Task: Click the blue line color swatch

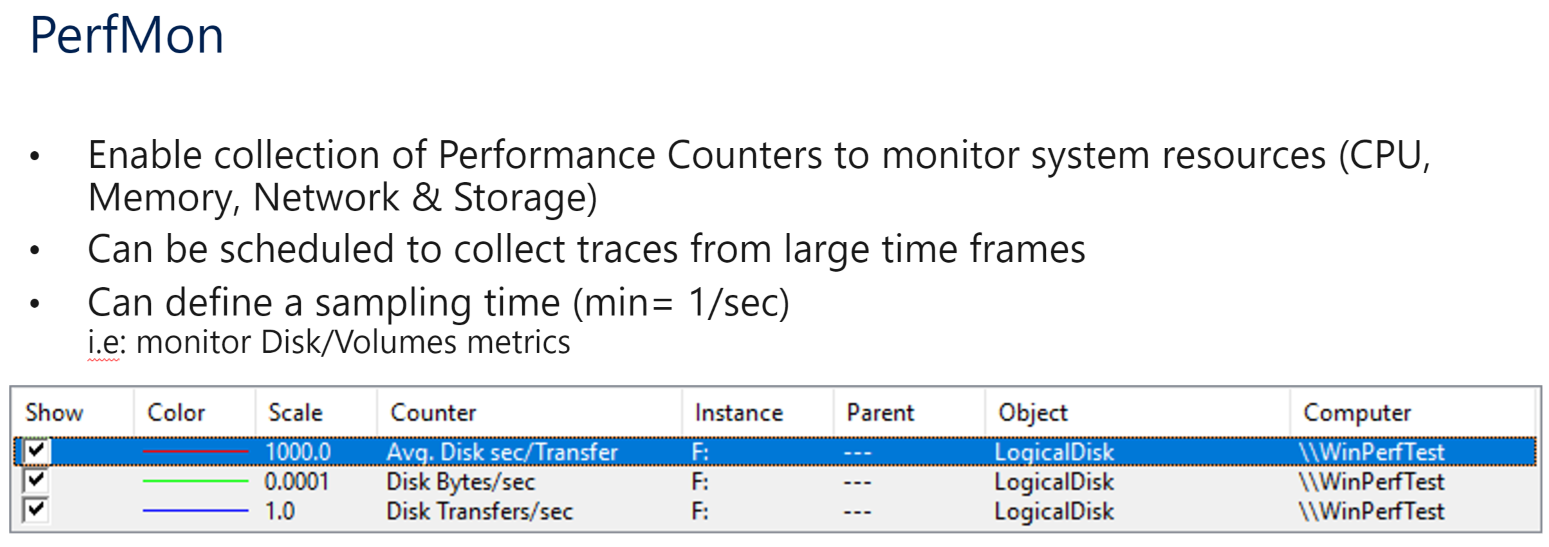Action: pos(196,512)
